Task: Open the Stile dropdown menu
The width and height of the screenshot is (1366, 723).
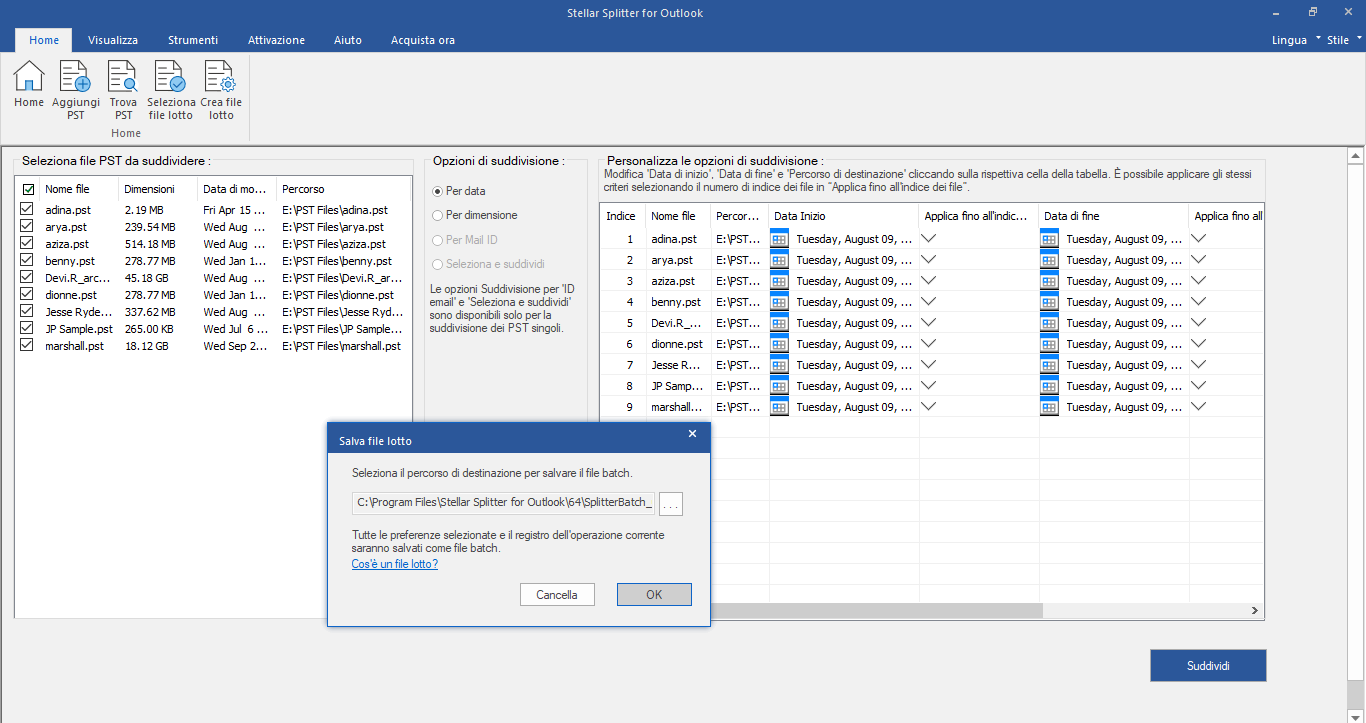Action: (x=1343, y=40)
